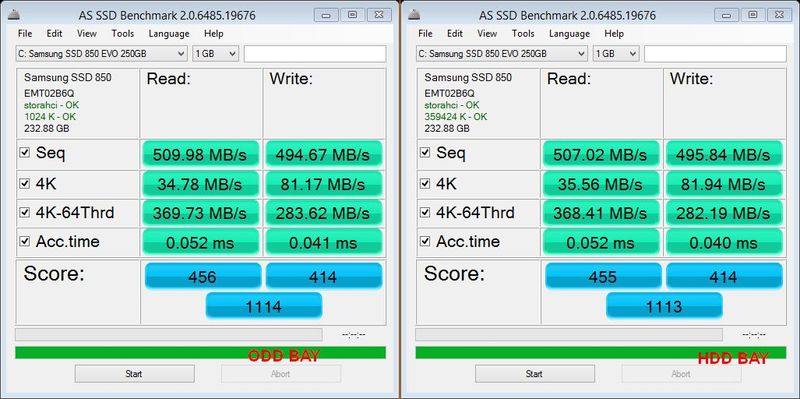The height and width of the screenshot is (399, 800).
Task: Toggle the 4K checkbox in the right window
Action: pos(424,183)
